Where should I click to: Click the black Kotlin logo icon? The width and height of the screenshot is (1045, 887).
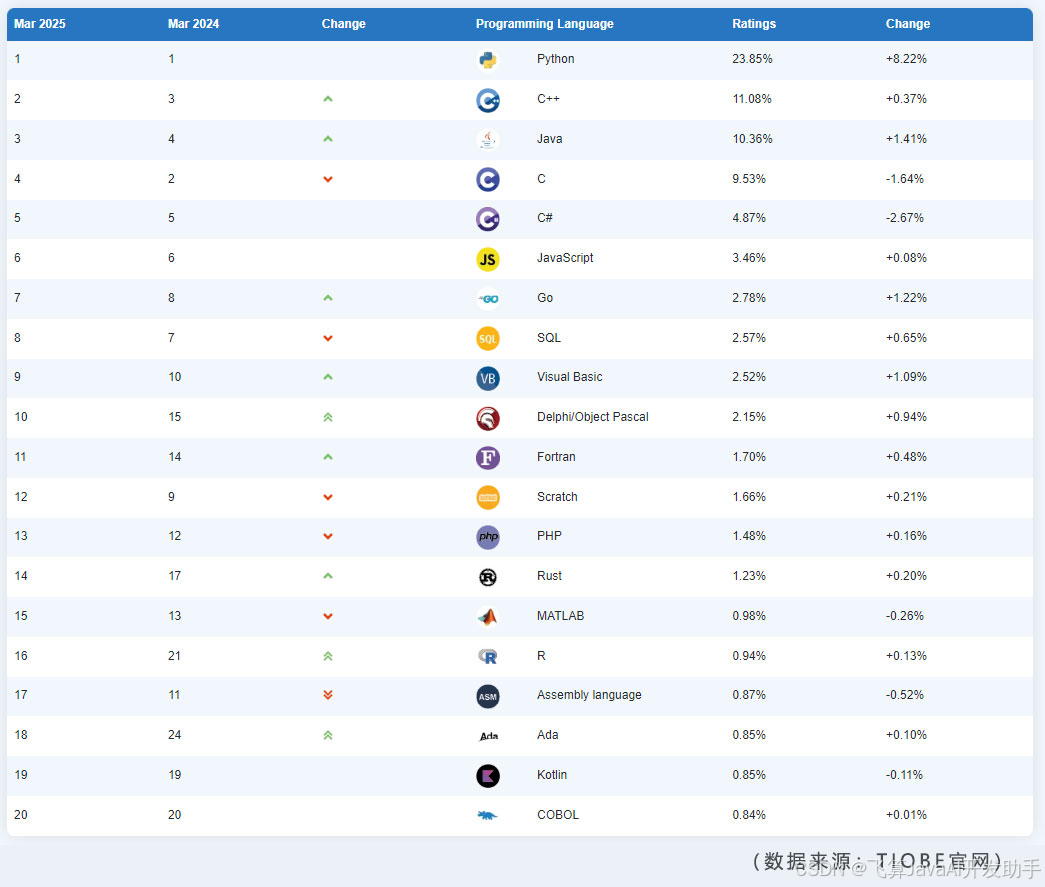coord(488,776)
